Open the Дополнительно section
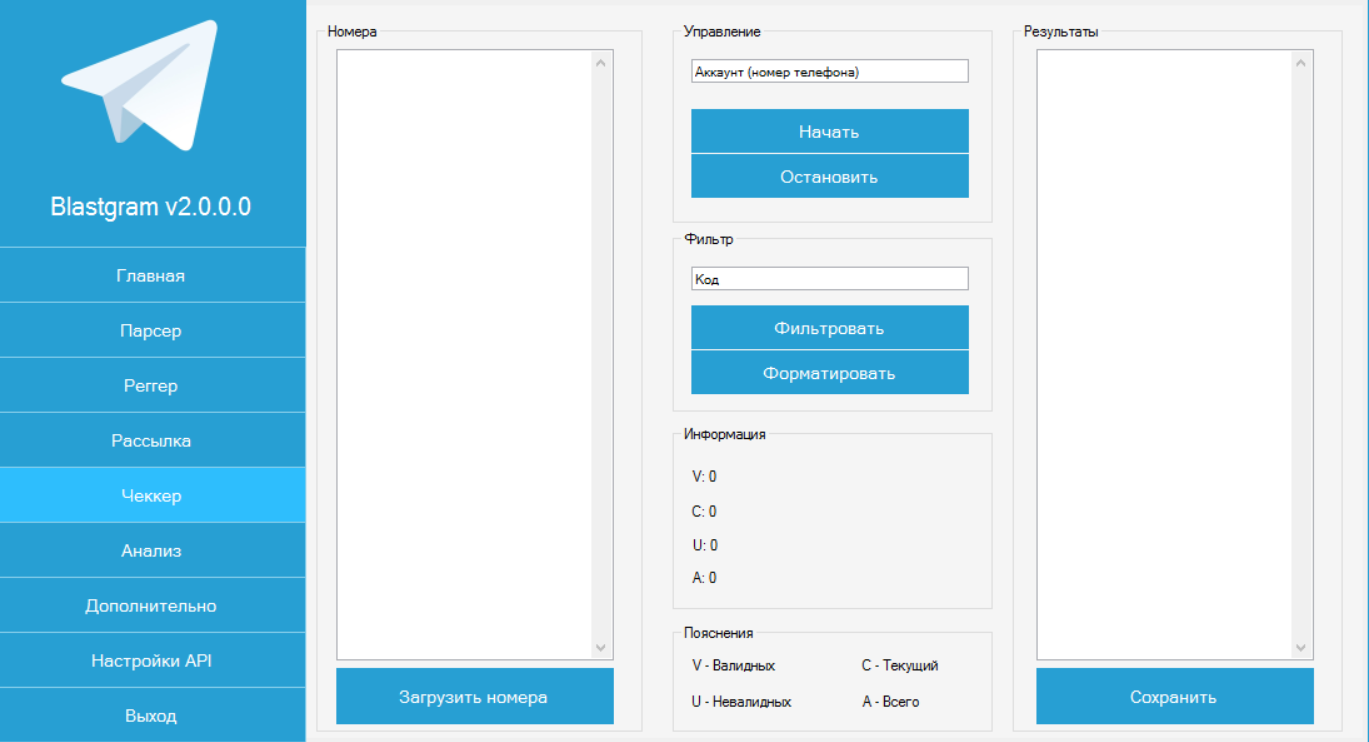The width and height of the screenshot is (1369, 742). point(151,606)
